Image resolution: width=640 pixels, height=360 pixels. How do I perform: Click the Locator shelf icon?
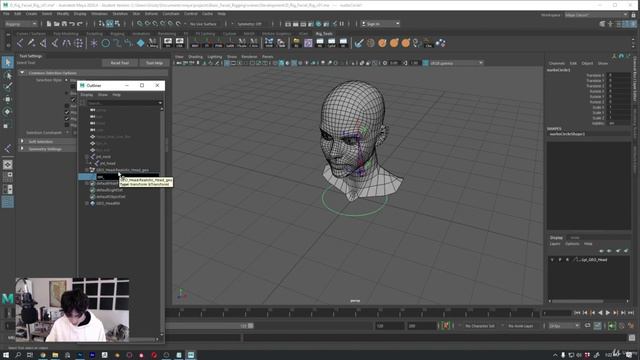tap(94, 43)
